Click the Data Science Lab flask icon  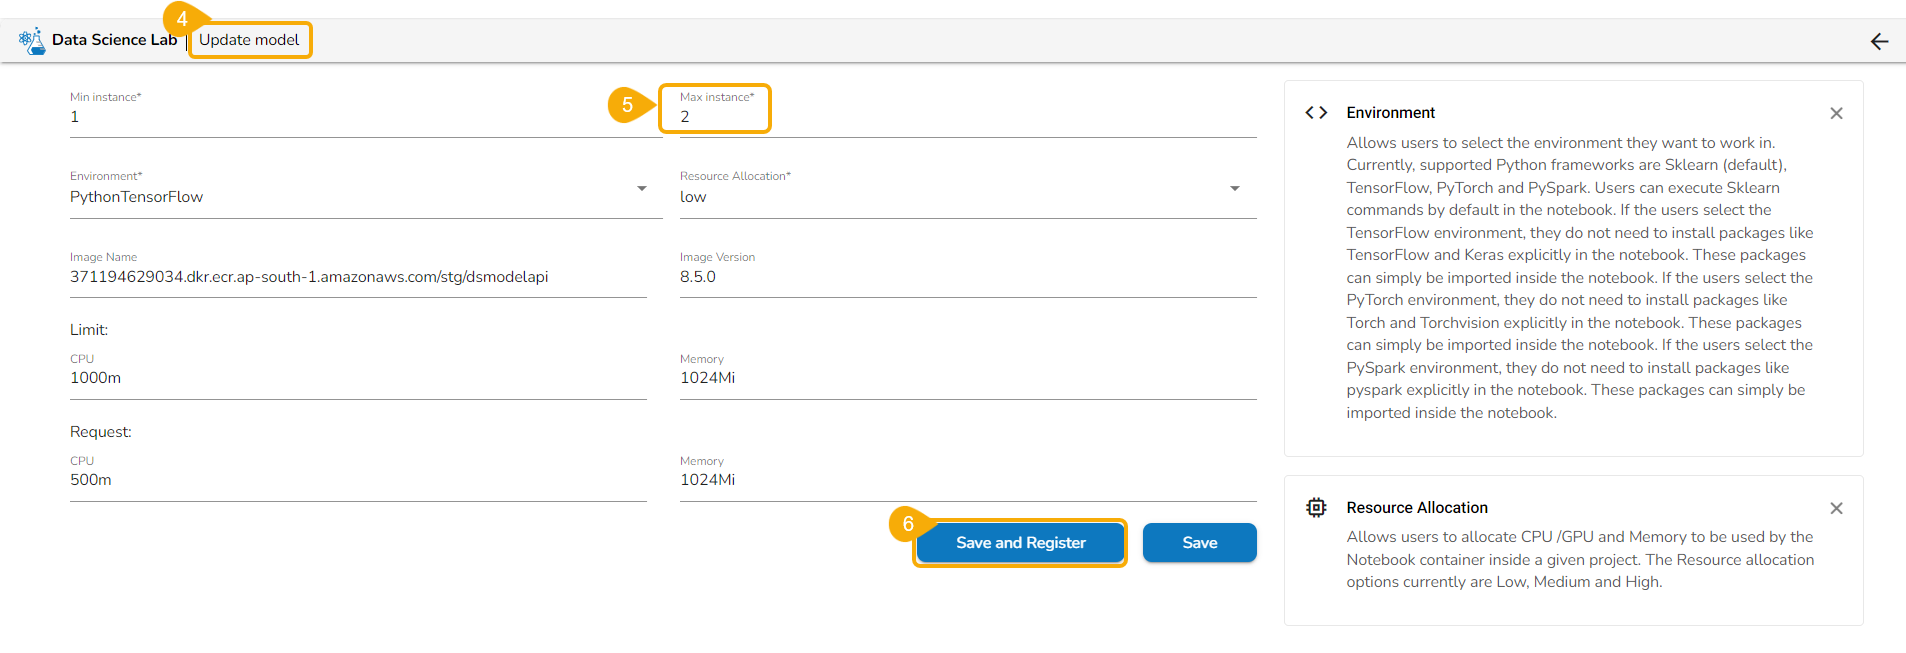pos(32,41)
